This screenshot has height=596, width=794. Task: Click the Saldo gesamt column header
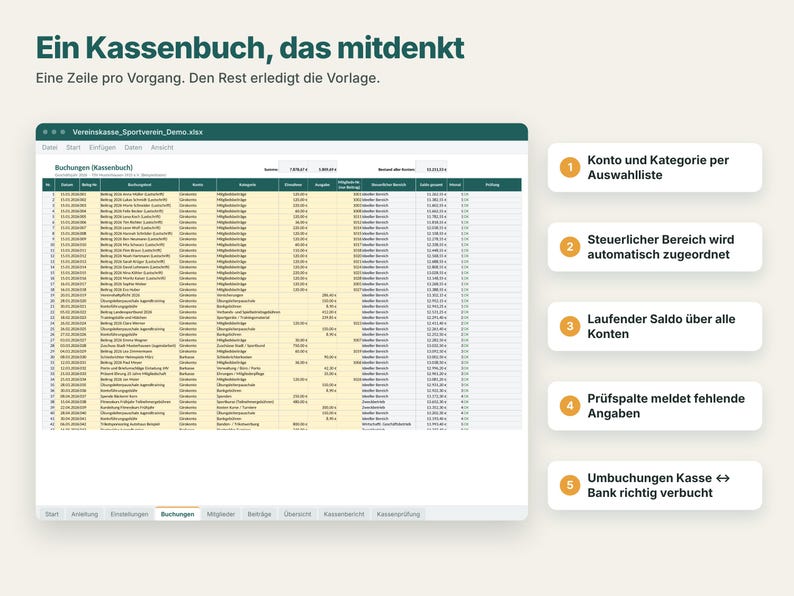431,185
